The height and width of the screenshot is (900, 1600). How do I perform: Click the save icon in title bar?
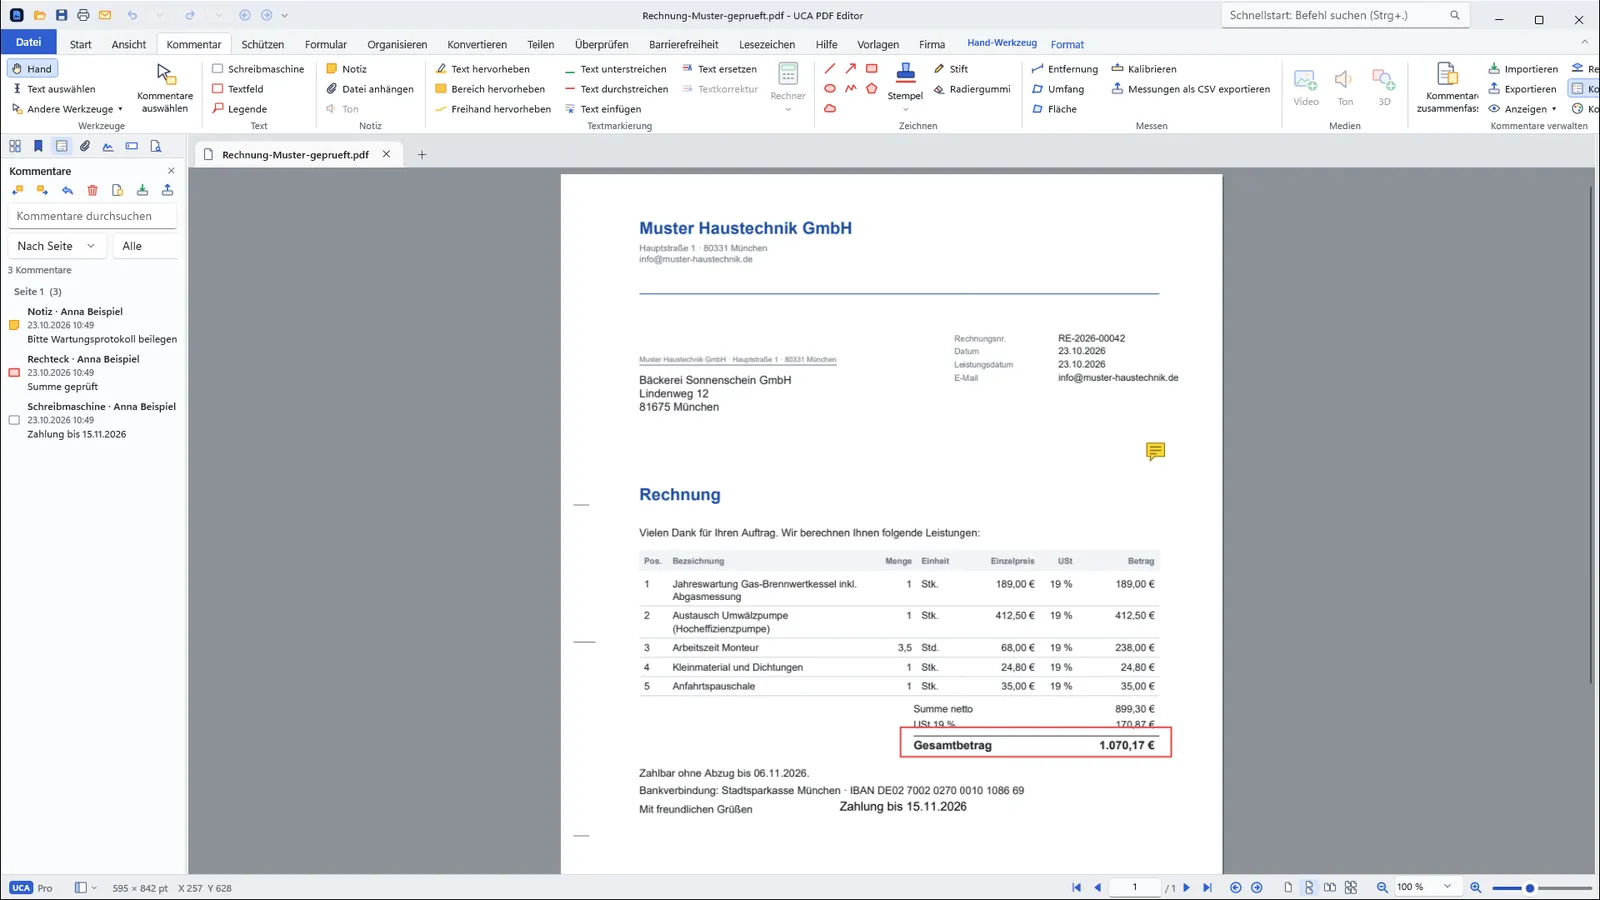coord(61,15)
